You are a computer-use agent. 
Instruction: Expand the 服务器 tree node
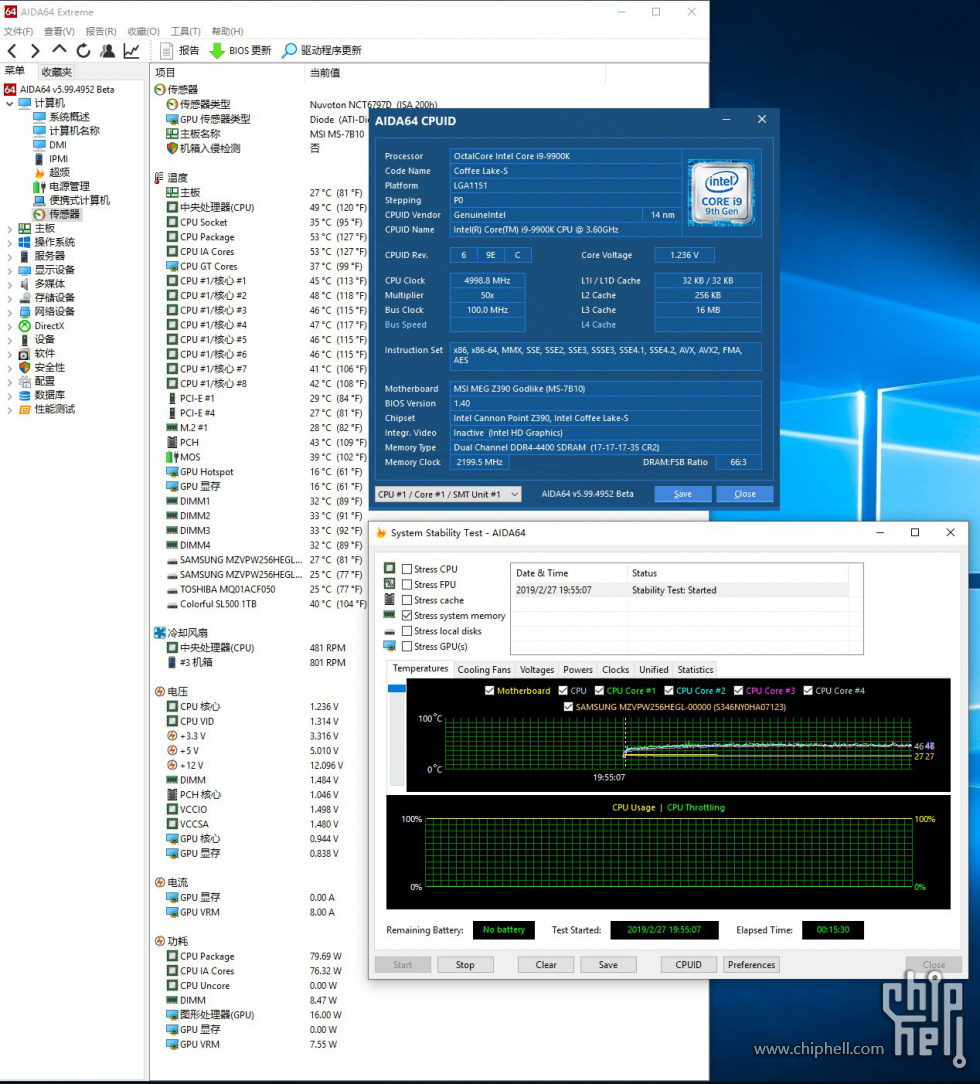(10, 256)
